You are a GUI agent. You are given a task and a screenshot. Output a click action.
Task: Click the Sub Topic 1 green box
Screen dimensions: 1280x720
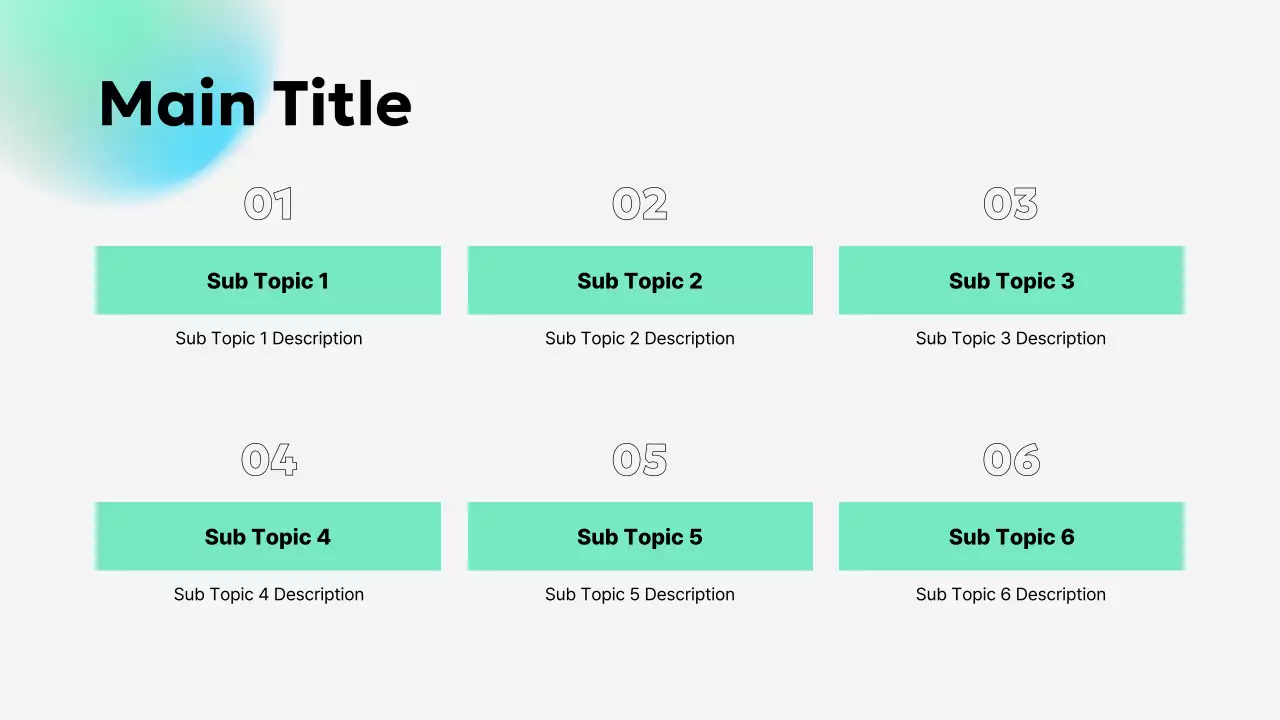pos(268,281)
